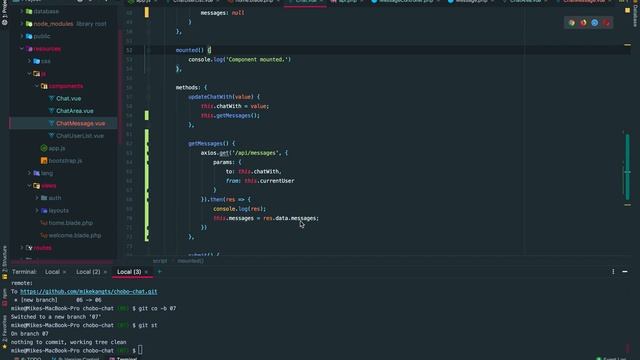Open preview in Chrome browser icon
640x360 pixels.
(x=571, y=23)
